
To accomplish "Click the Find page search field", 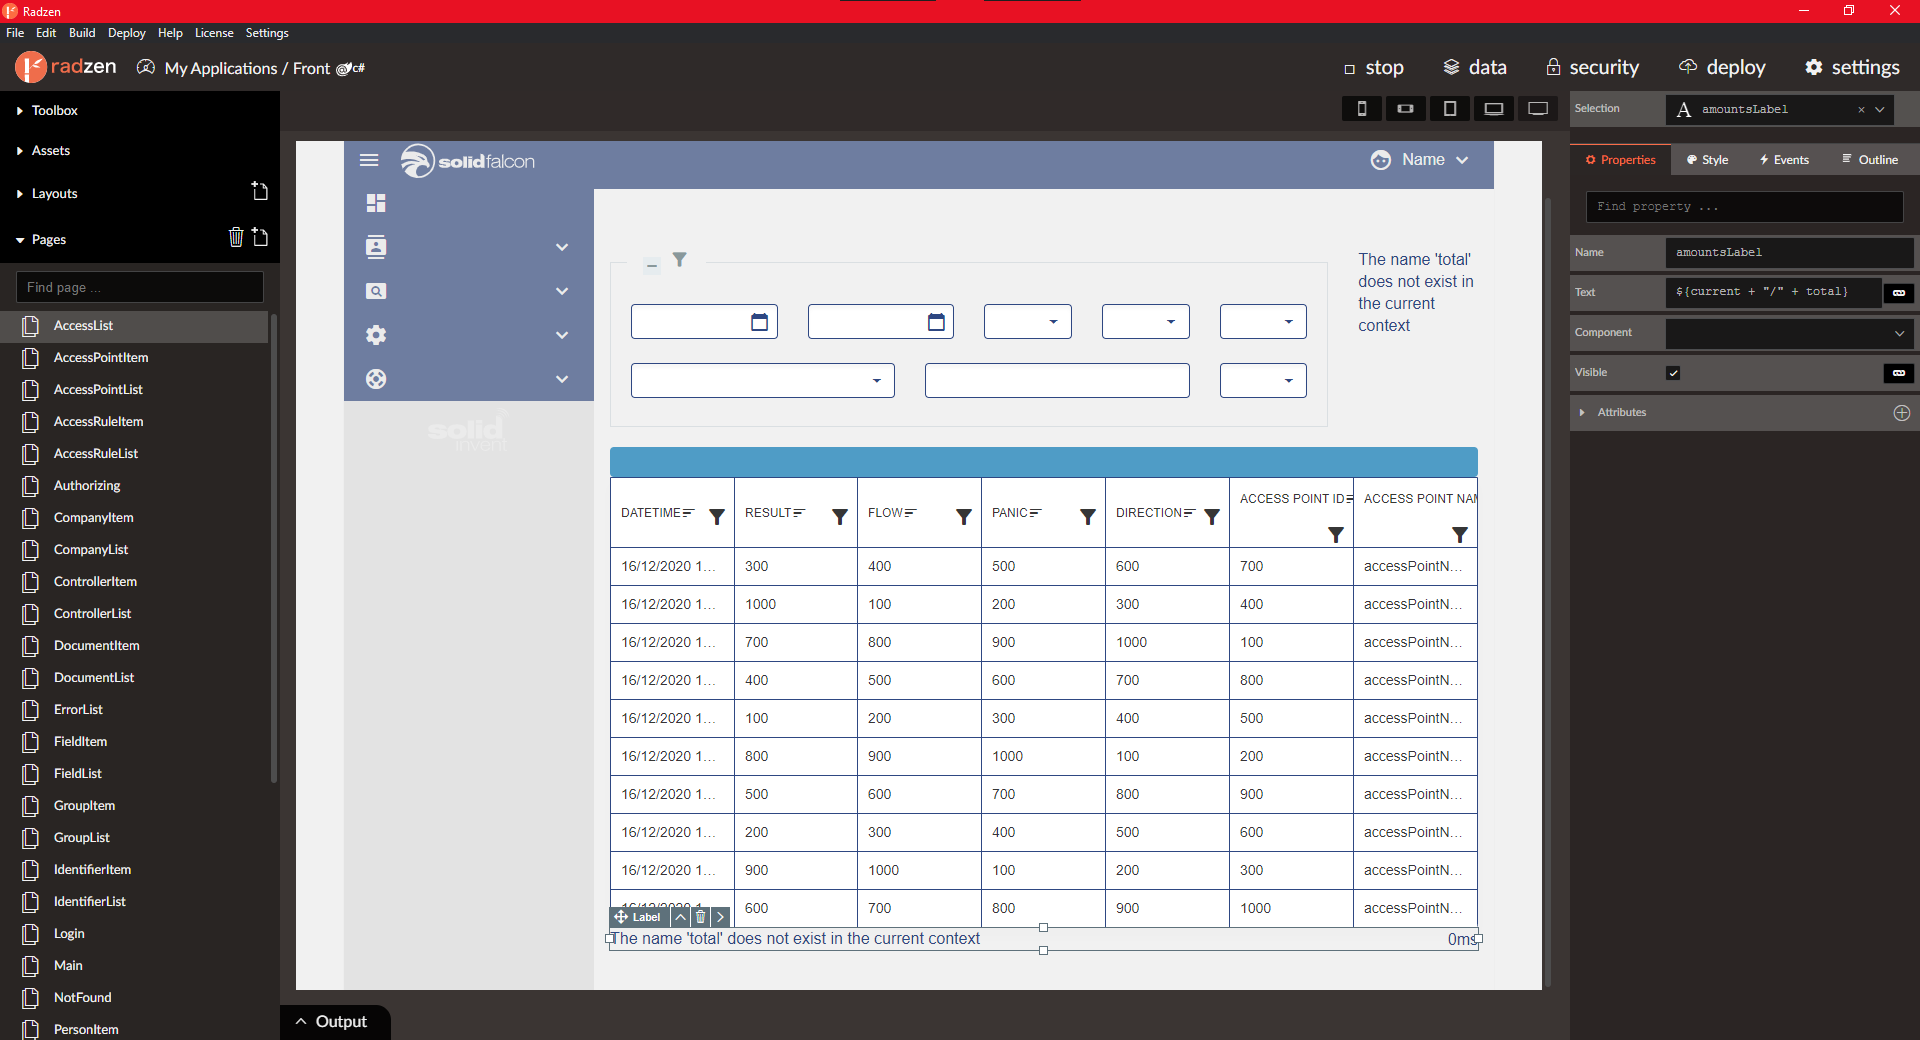I will coord(140,287).
